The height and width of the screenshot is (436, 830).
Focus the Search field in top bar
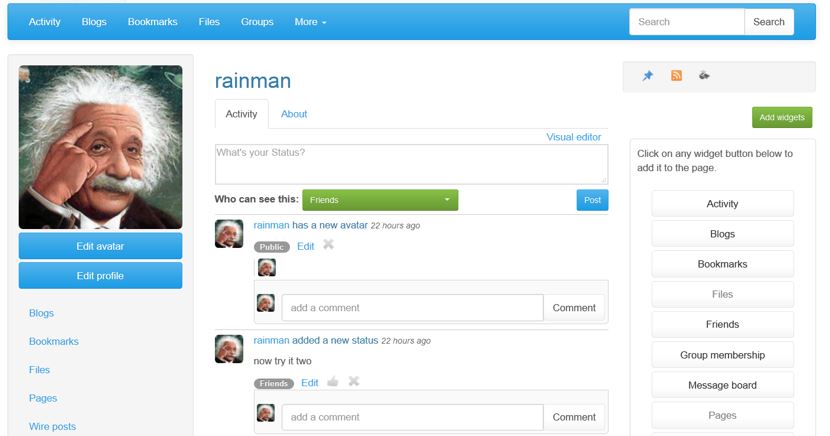686,22
